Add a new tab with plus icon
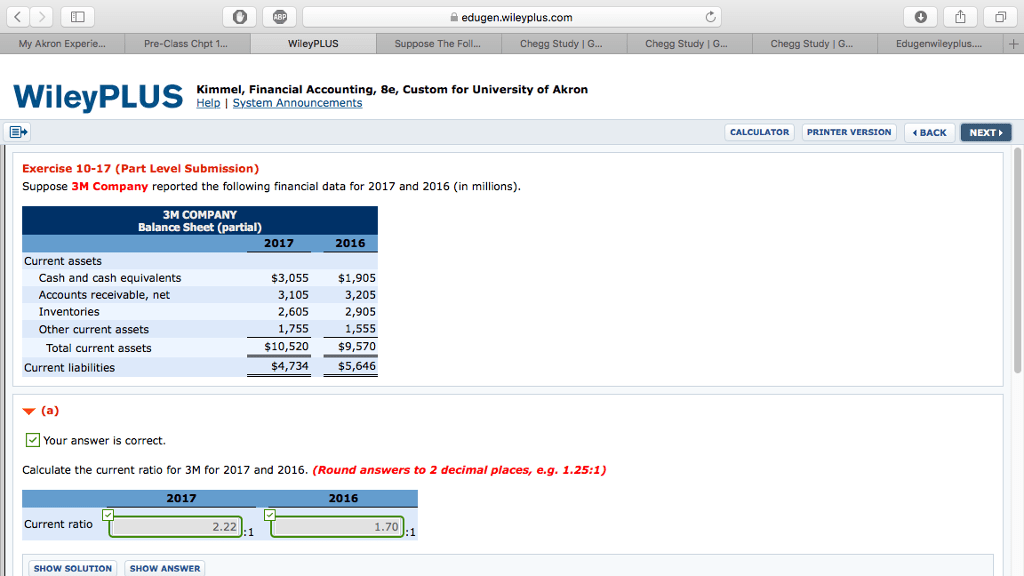Viewport: 1024px width, 576px height. click(1013, 44)
